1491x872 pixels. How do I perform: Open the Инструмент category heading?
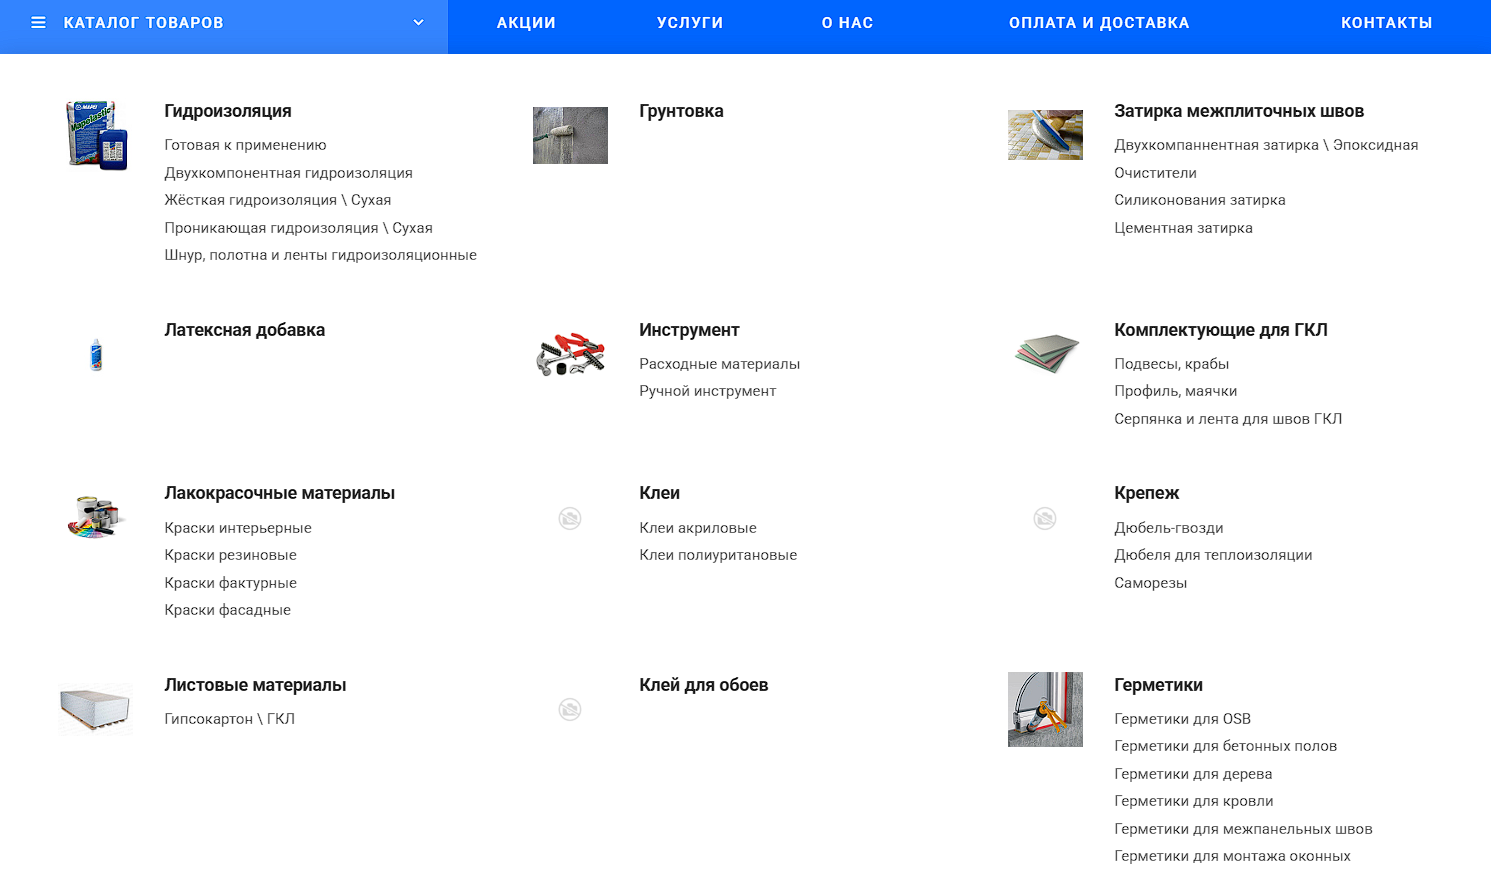tap(689, 330)
